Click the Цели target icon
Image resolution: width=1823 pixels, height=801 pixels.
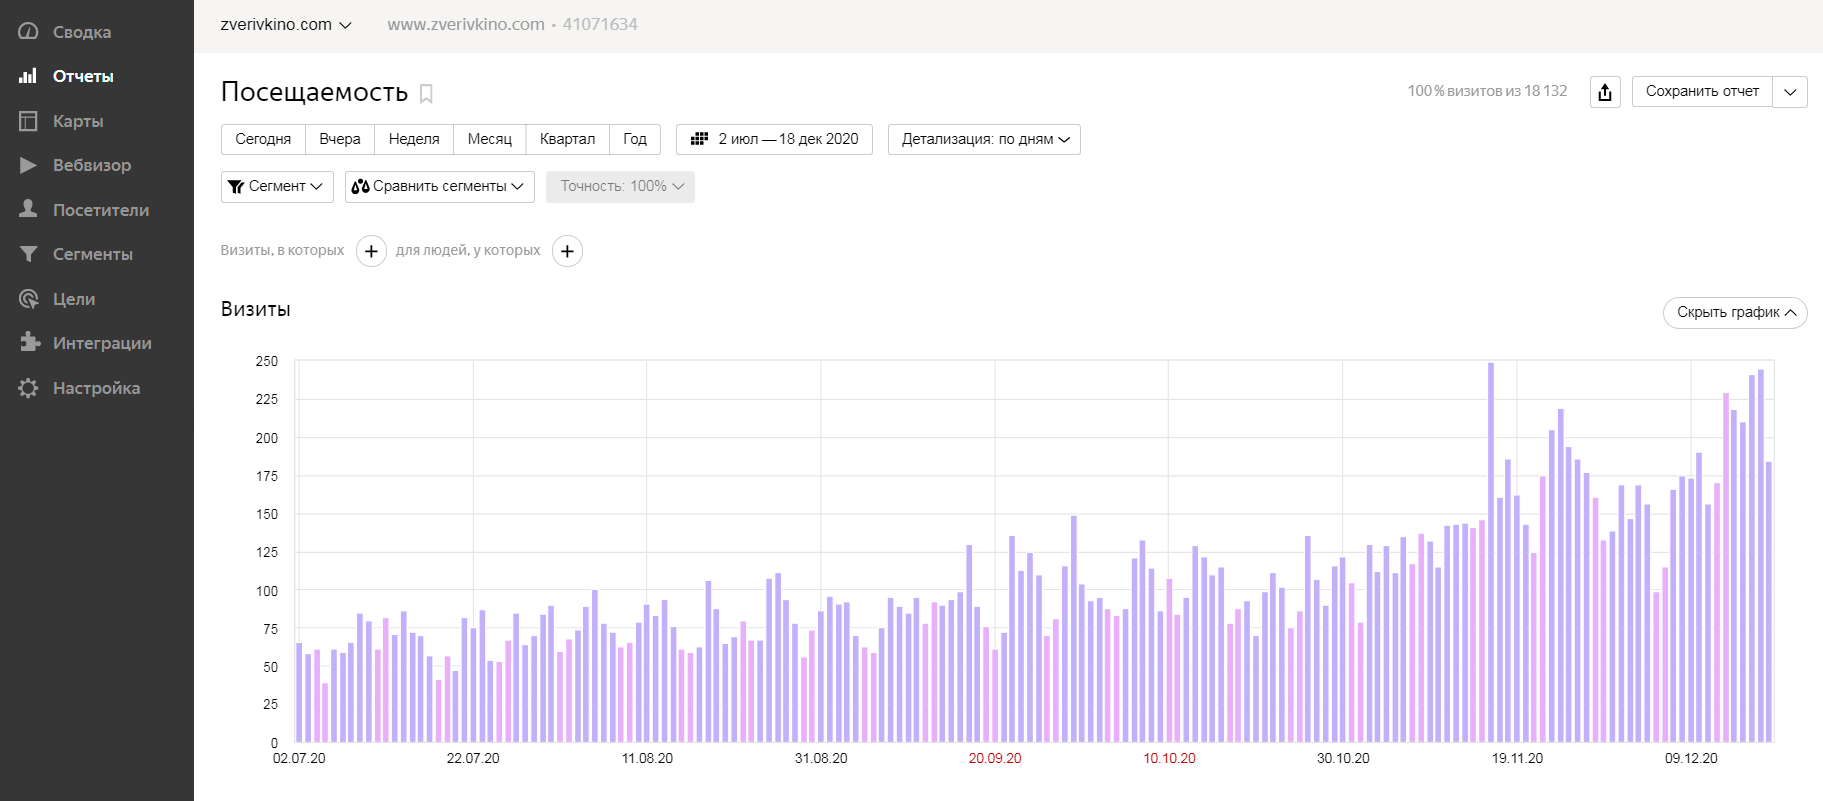(28, 298)
